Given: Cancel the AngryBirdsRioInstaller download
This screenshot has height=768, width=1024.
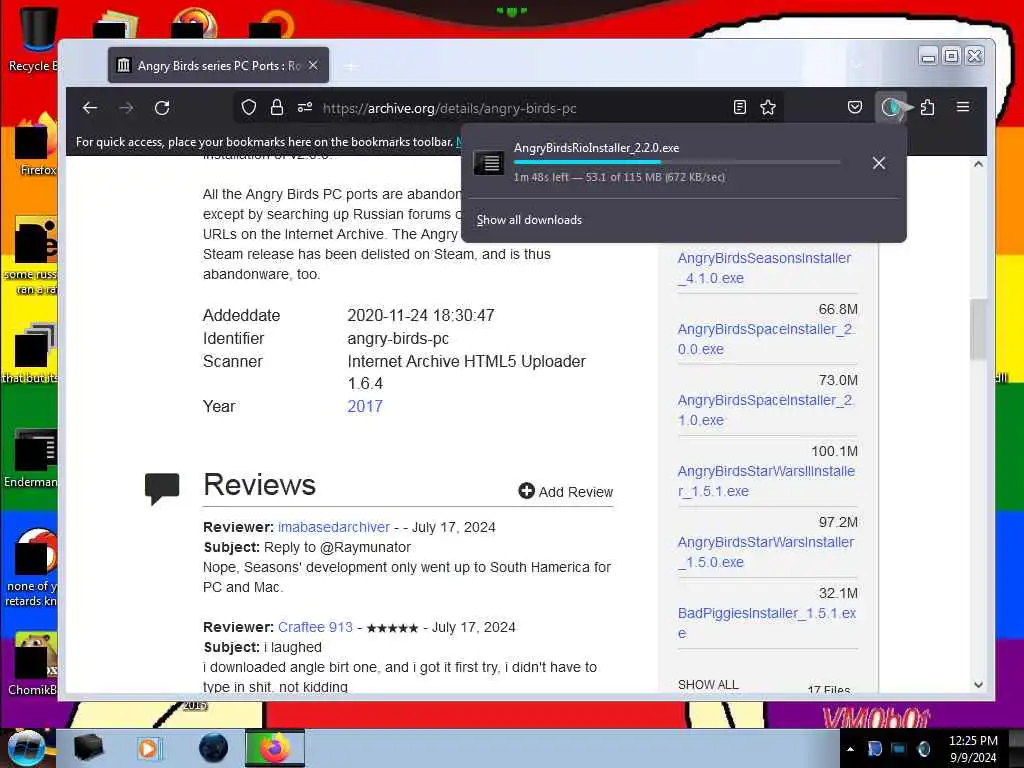Looking at the screenshot, I should tap(879, 163).
